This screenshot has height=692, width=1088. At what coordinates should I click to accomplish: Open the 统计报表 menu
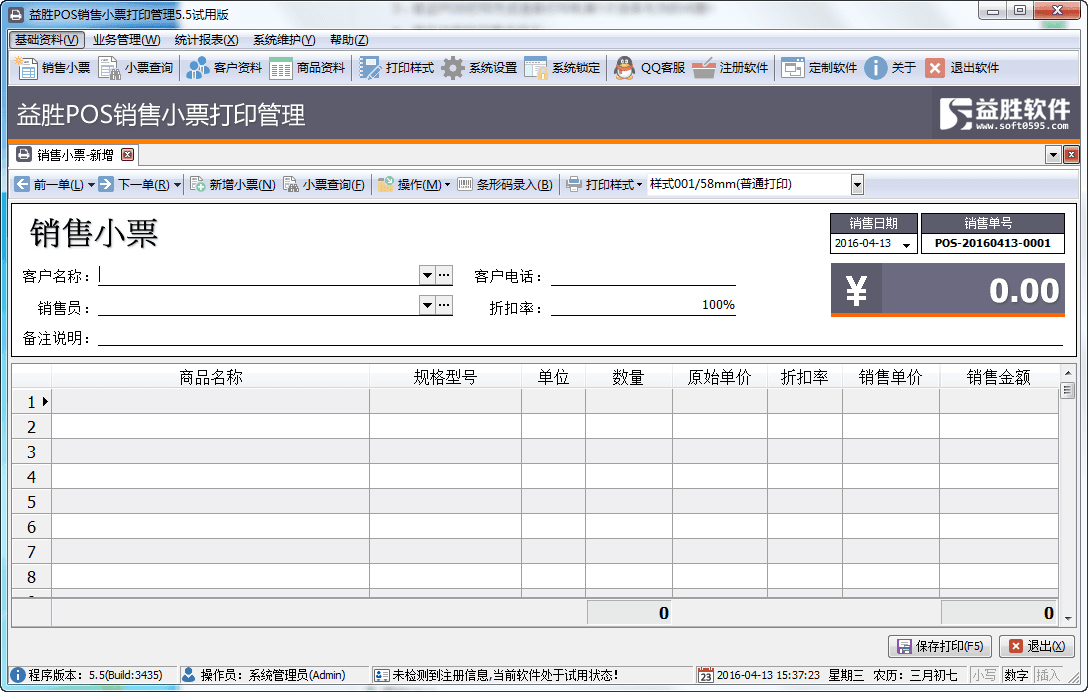pos(206,40)
